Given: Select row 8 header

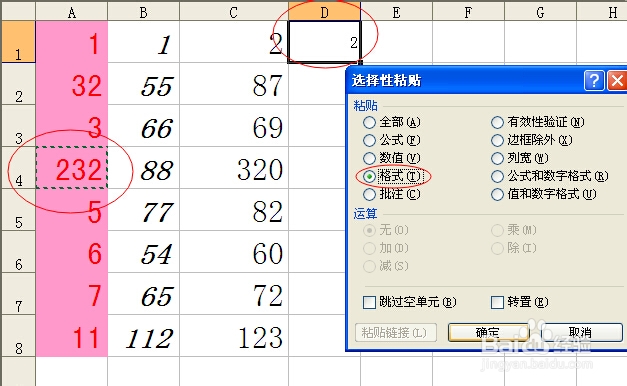Looking at the screenshot, I should (x=18, y=336).
